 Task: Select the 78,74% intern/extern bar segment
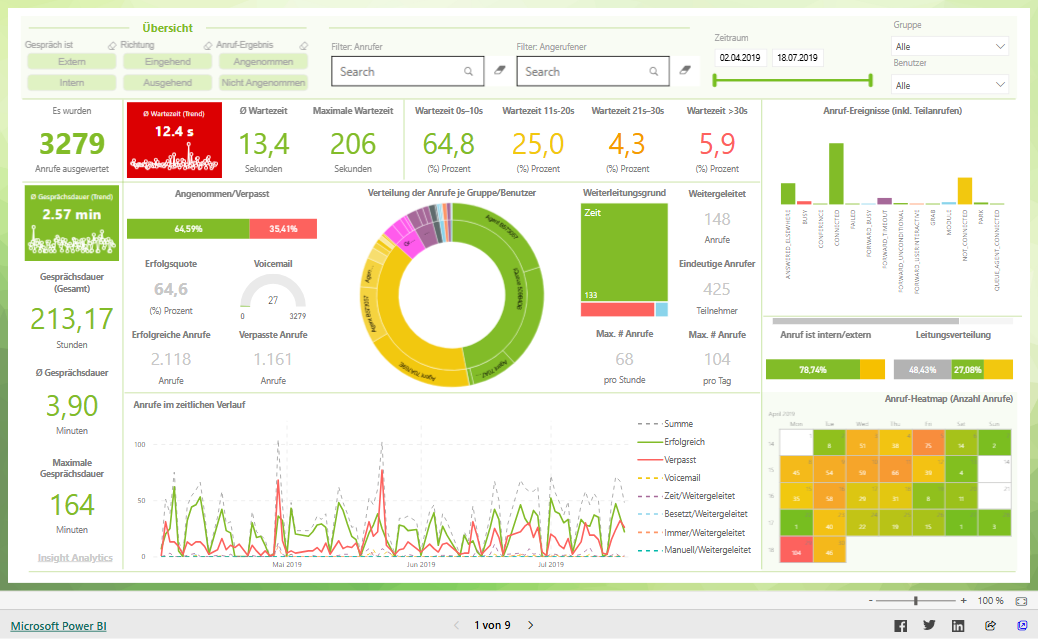click(x=813, y=369)
